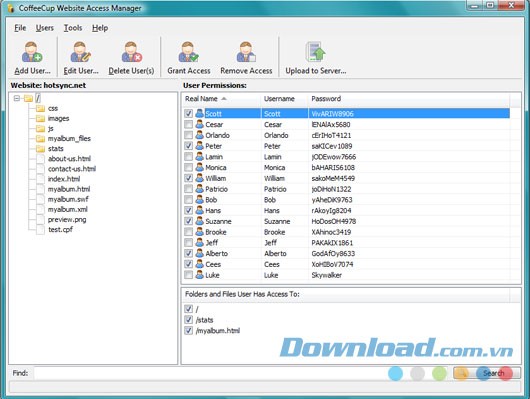Check the Luke user checkbox
The height and width of the screenshot is (399, 530).
click(189, 275)
